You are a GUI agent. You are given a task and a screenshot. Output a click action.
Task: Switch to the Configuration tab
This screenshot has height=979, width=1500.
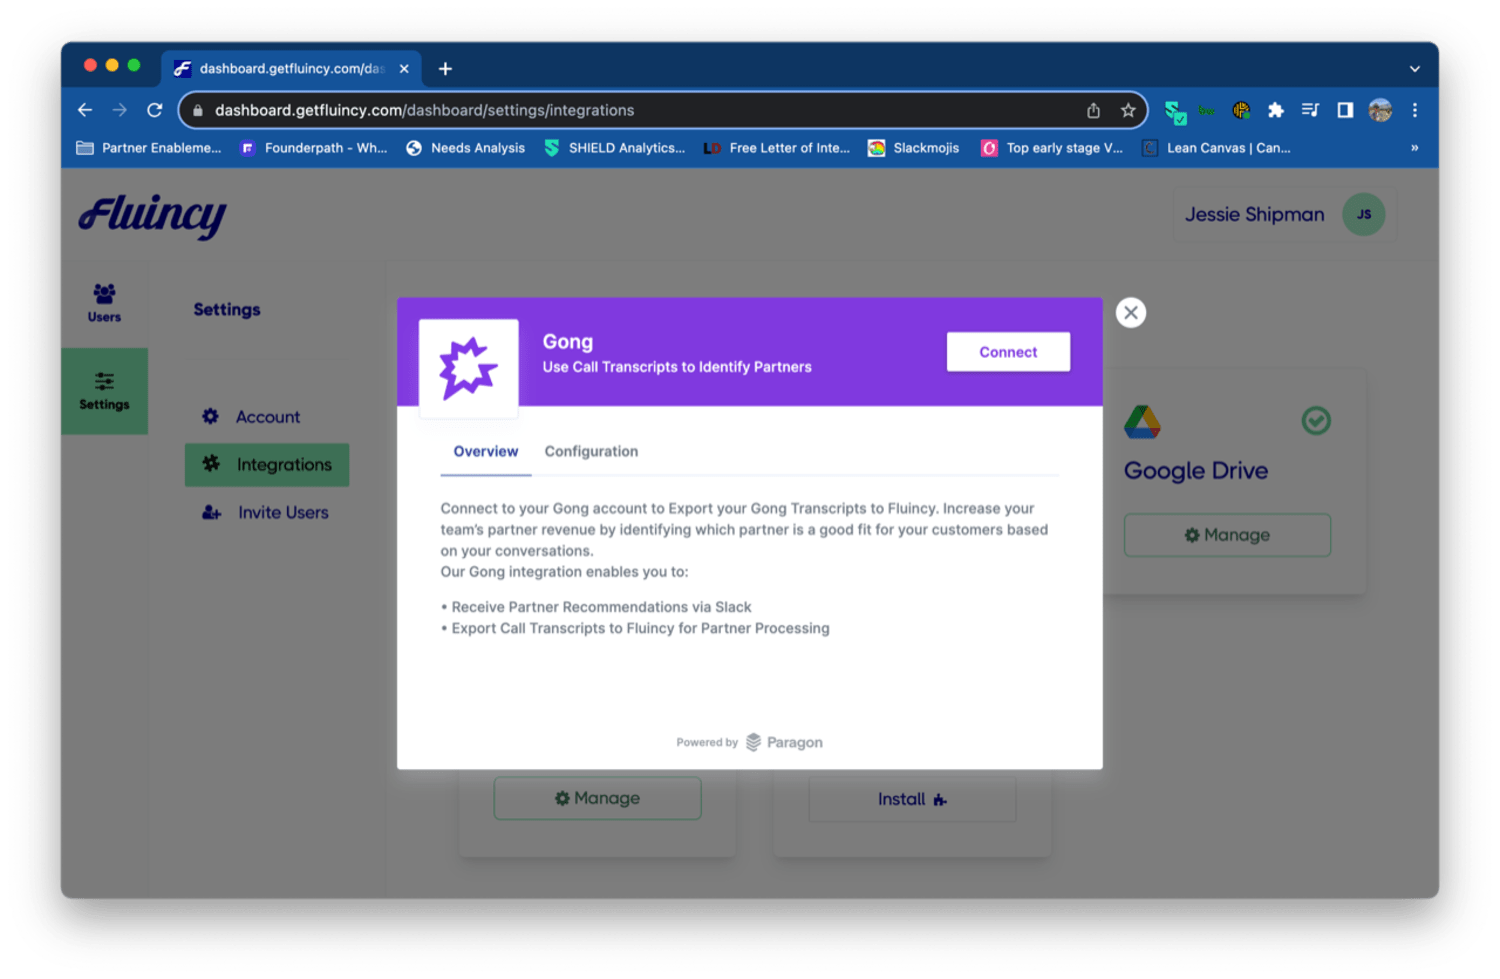click(x=590, y=452)
